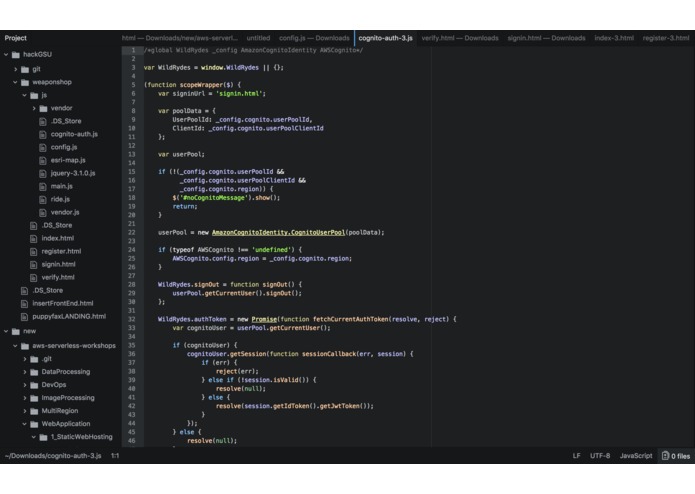Click the ~/Downloads/cognito-auth-3.js file path
The height and width of the screenshot is (494, 695).
[53, 455]
